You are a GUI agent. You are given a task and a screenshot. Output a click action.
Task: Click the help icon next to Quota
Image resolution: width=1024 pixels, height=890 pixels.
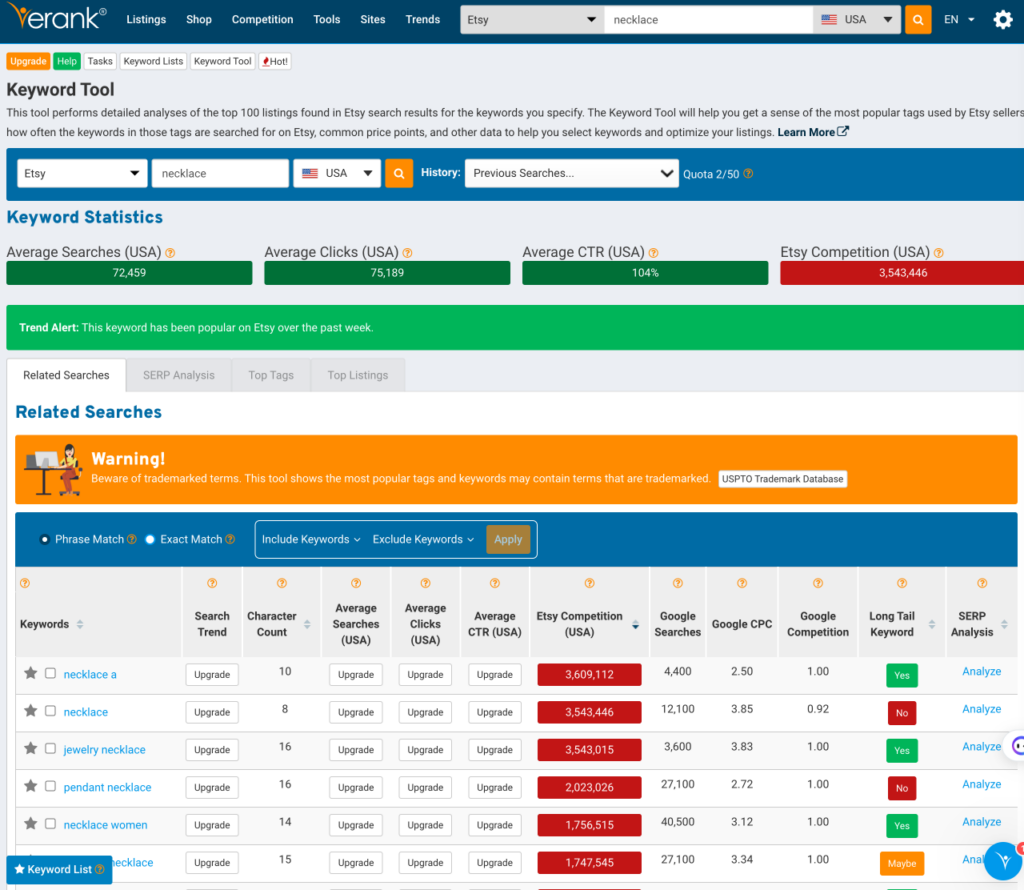747,174
